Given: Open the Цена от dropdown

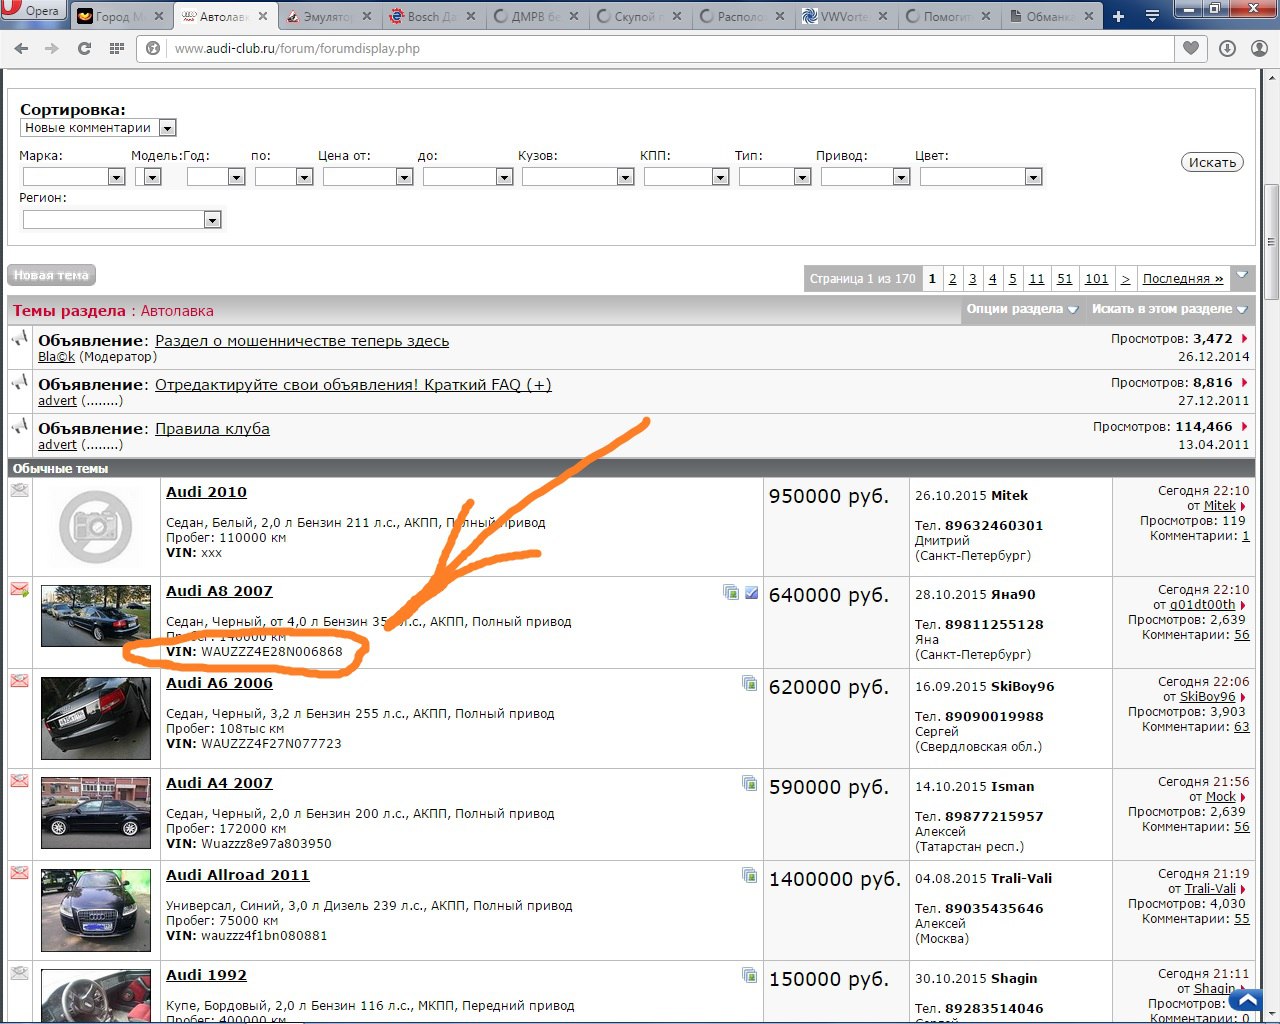Looking at the screenshot, I should (368, 177).
